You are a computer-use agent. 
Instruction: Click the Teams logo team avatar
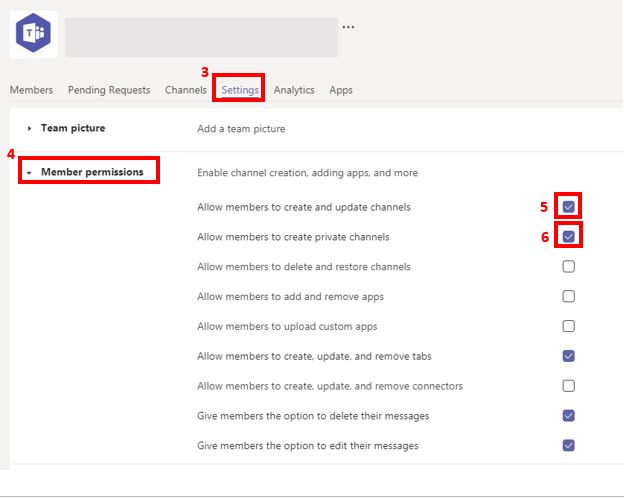[x=33, y=36]
